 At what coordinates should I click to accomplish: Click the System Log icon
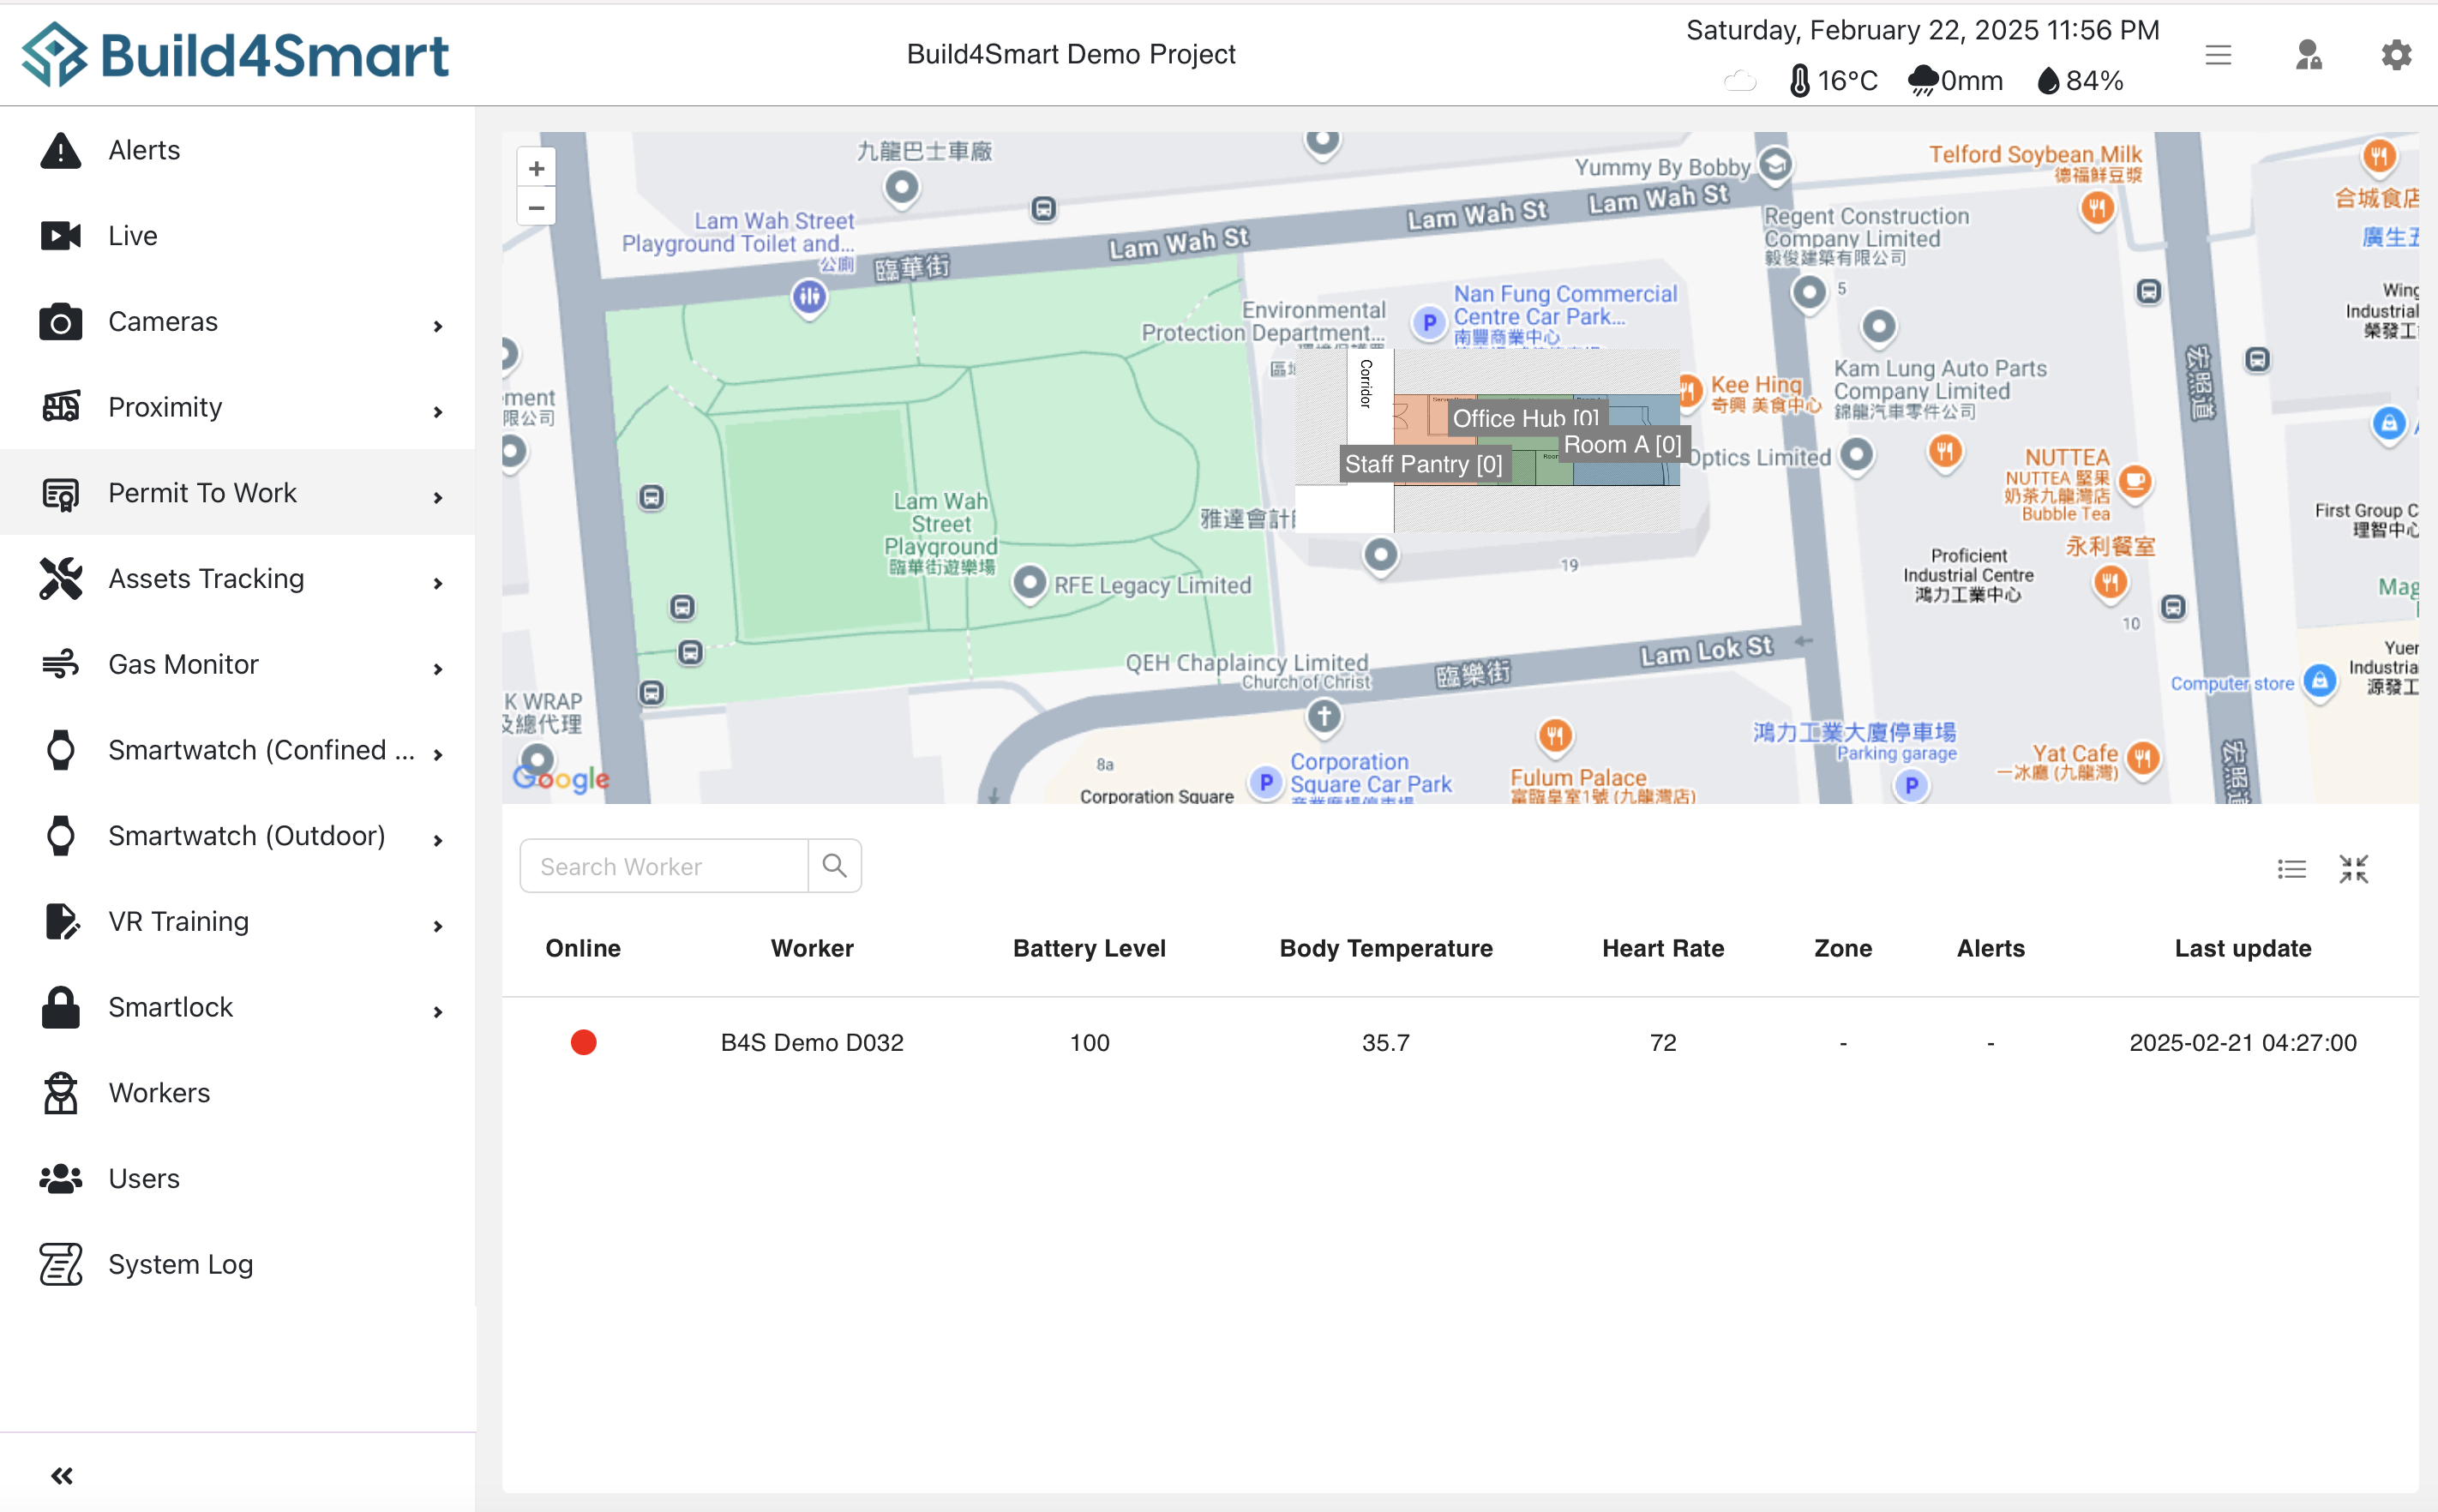point(59,1264)
